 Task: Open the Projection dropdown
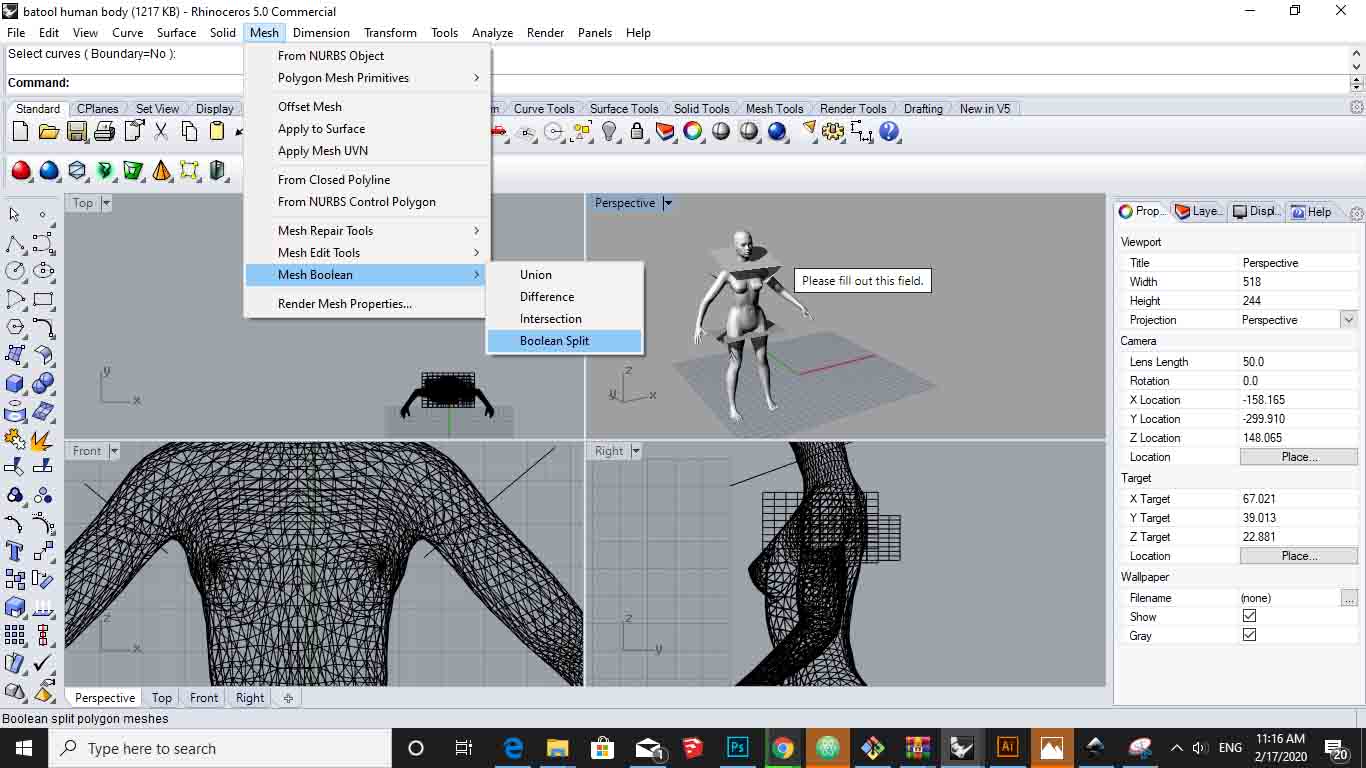pyautogui.click(x=1348, y=320)
